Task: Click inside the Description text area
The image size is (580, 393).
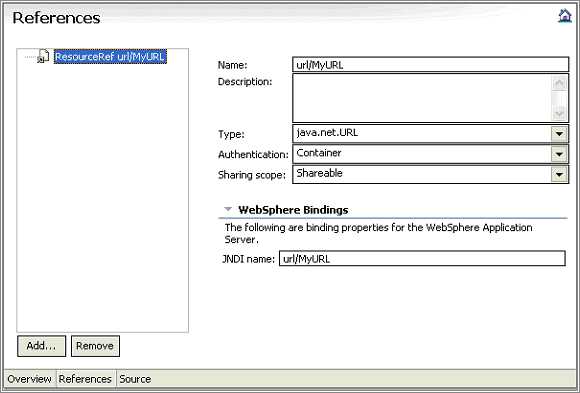Action: tap(422, 98)
